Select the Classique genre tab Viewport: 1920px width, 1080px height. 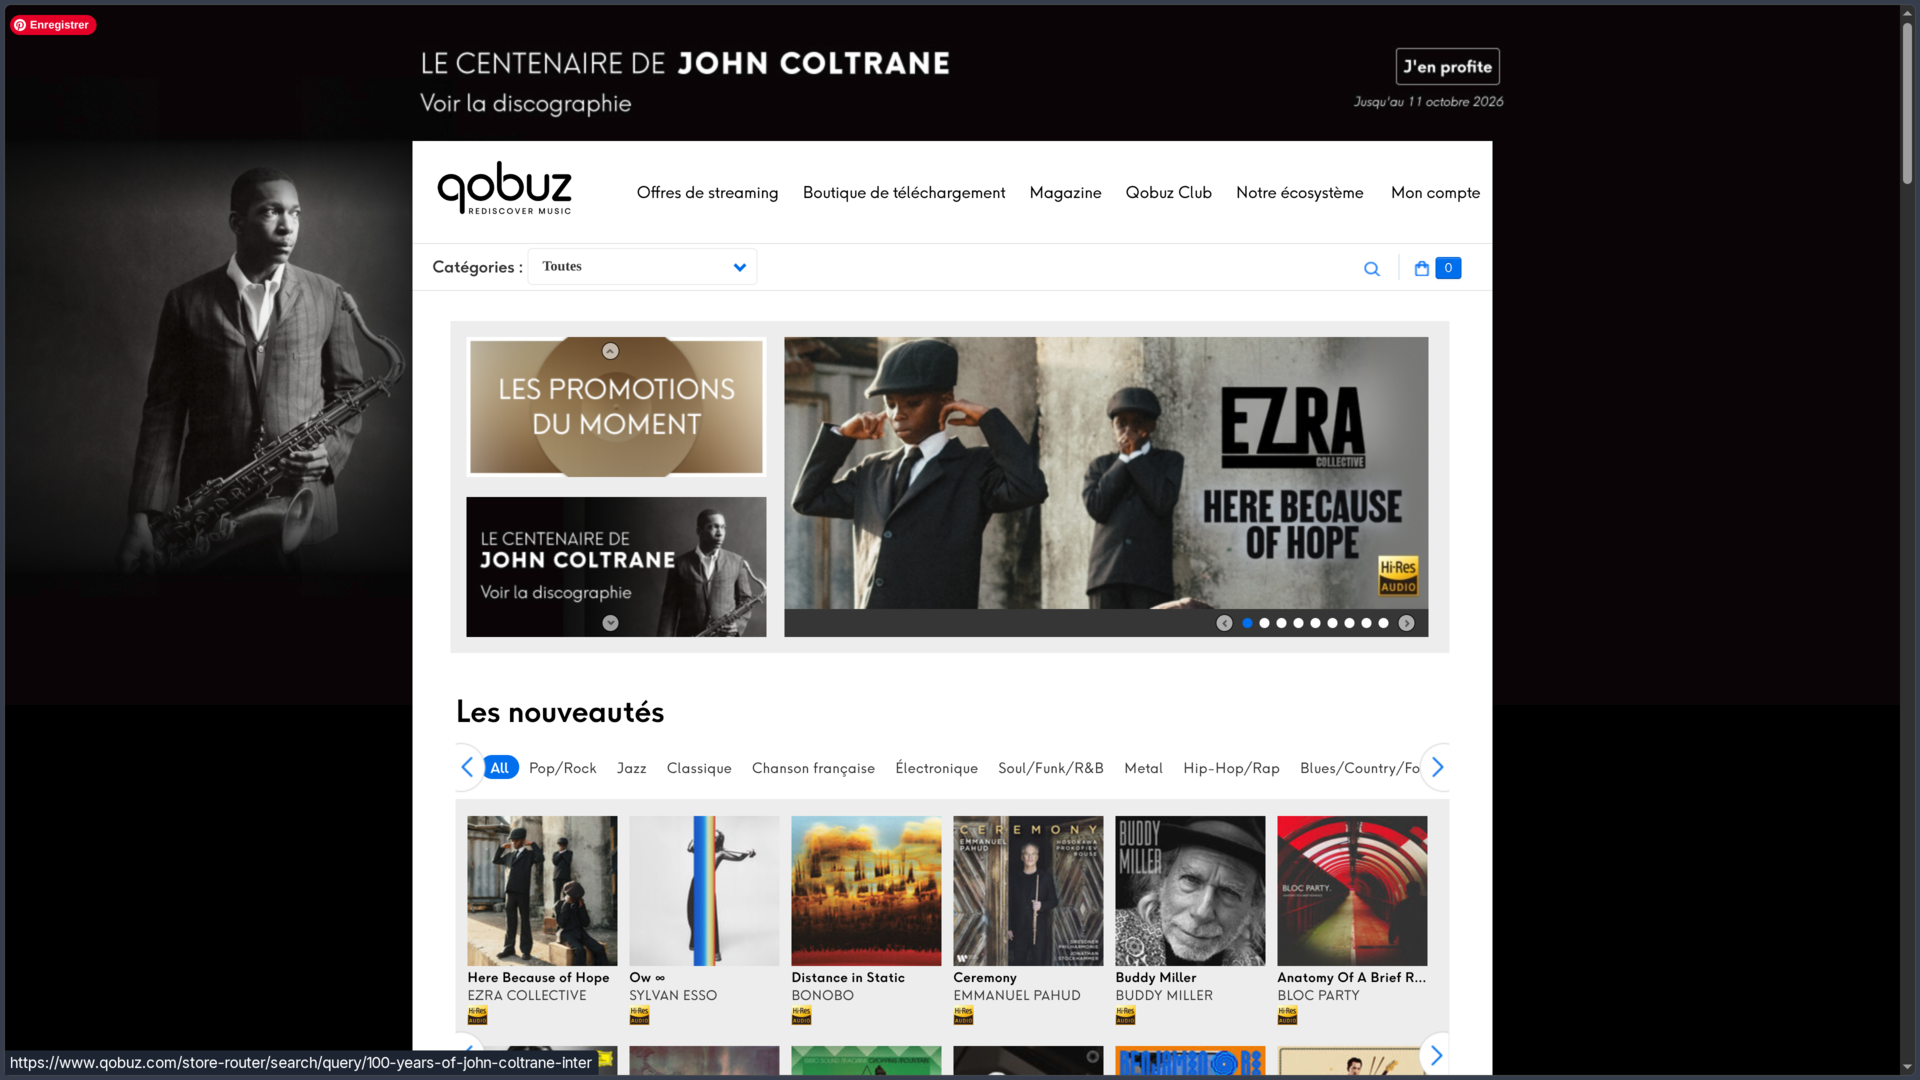coord(699,768)
